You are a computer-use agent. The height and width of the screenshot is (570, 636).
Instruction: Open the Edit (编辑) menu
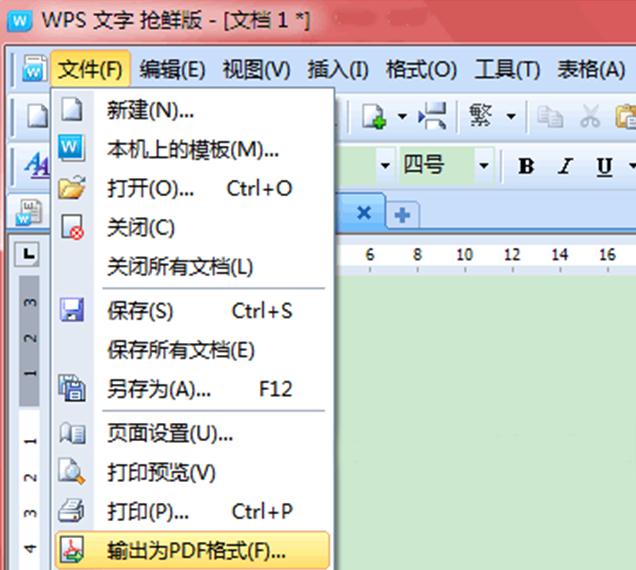tap(172, 69)
